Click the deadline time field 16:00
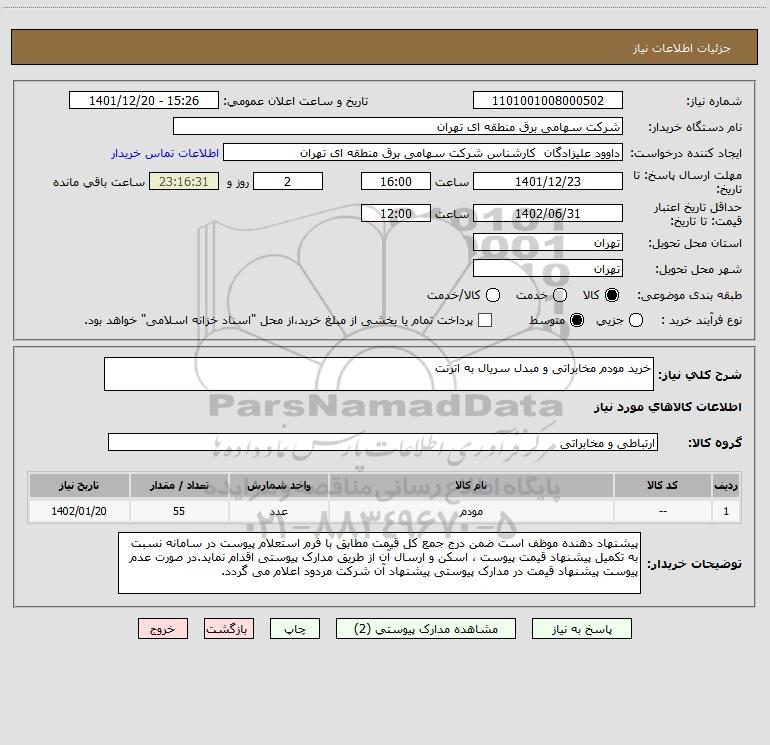770x745 pixels. tap(396, 181)
